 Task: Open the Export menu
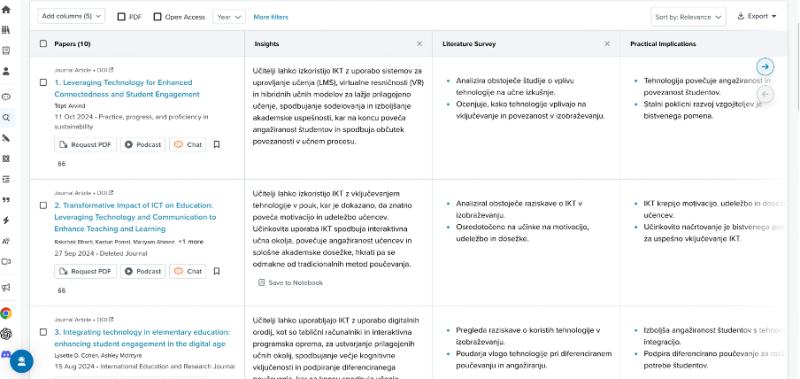point(757,16)
